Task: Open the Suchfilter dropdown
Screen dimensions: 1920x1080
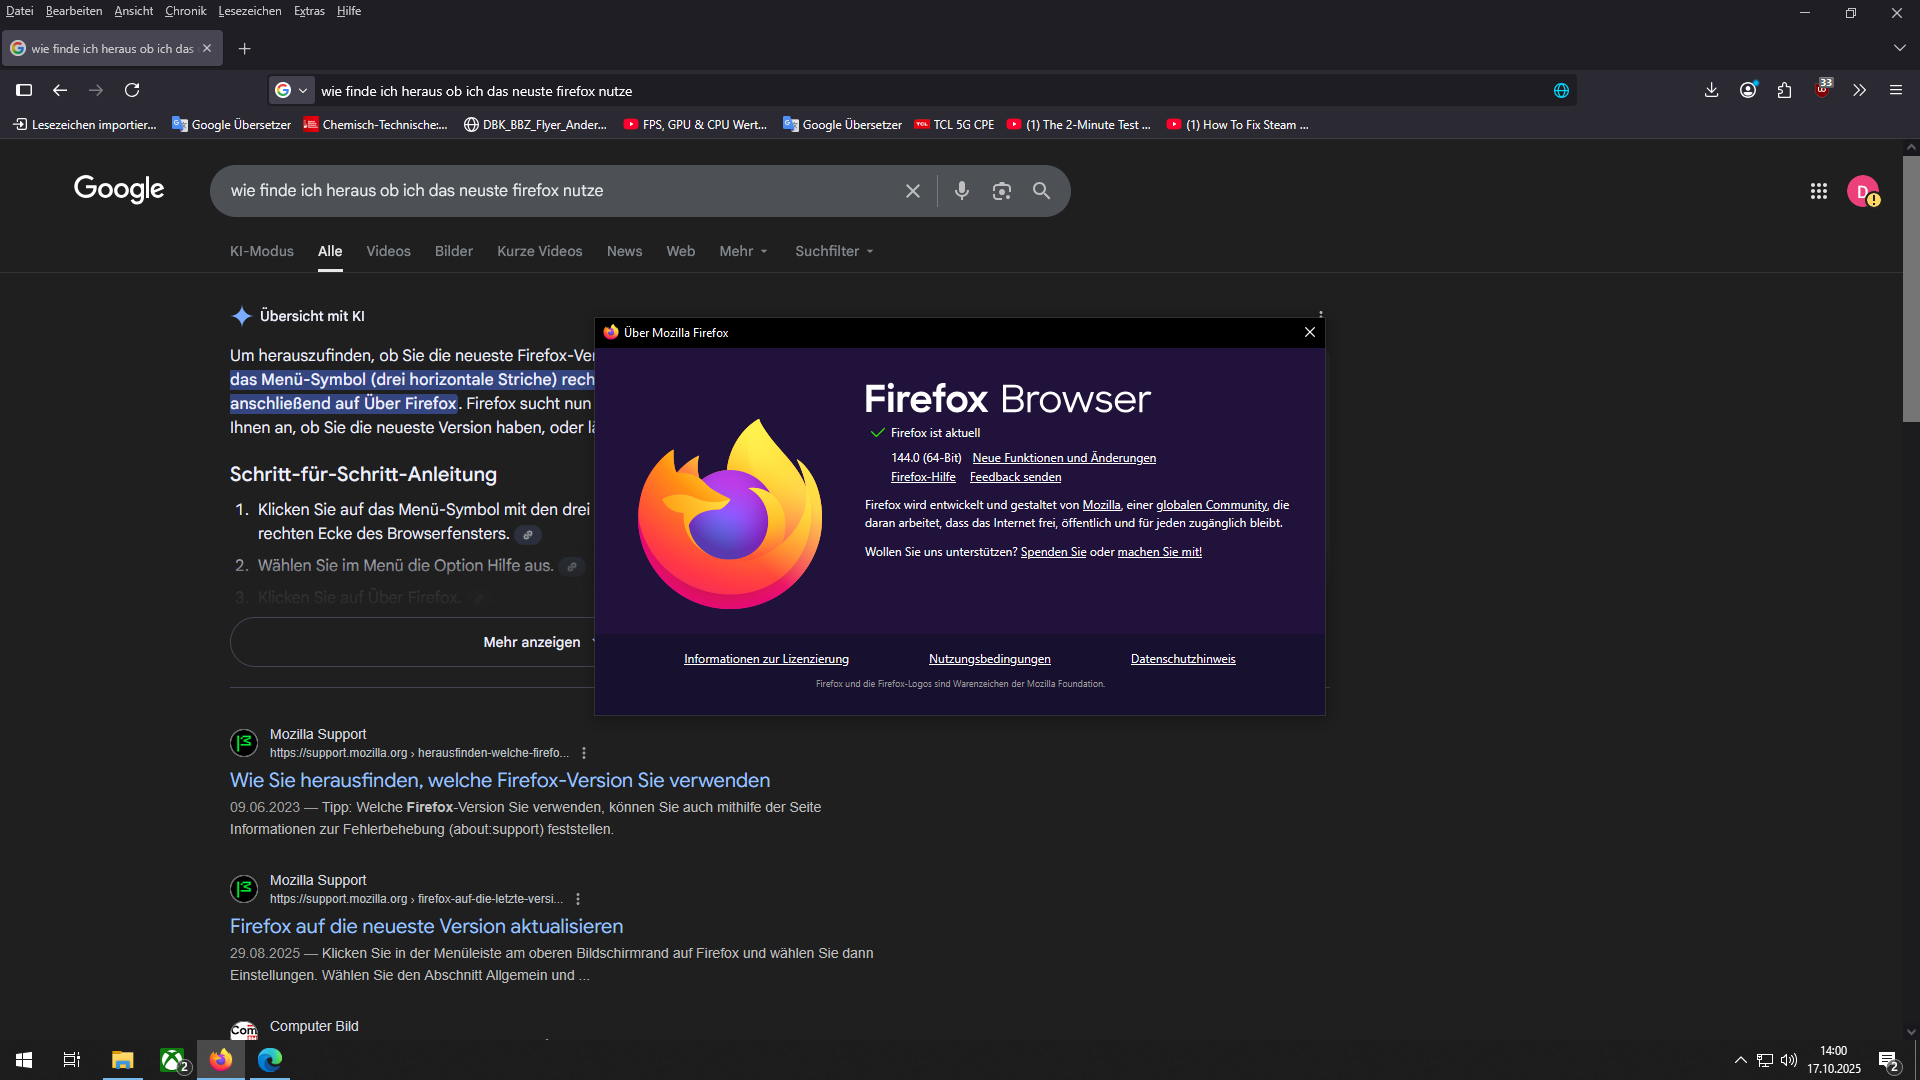Action: click(x=834, y=251)
